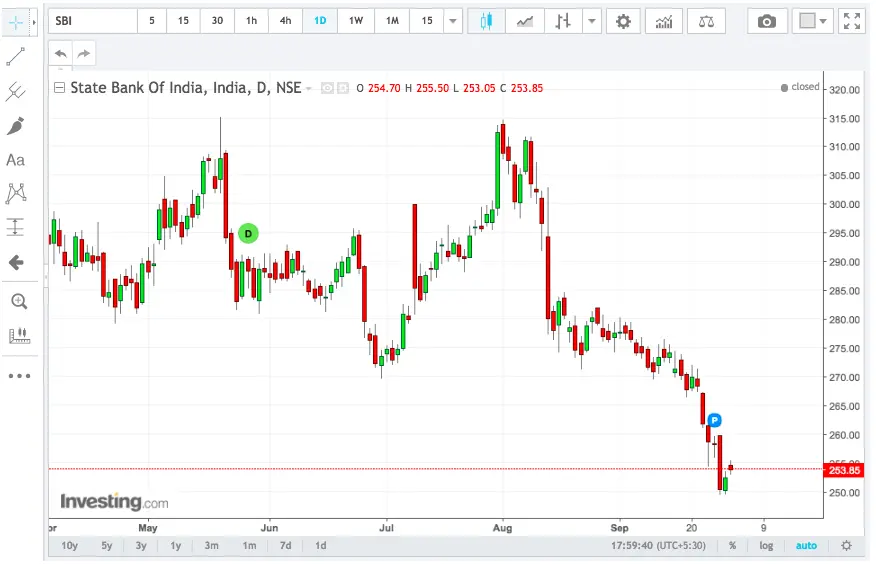The image size is (876, 564).
Task: Toggle chart series visibility eye icon
Action: click(x=327, y=88)
